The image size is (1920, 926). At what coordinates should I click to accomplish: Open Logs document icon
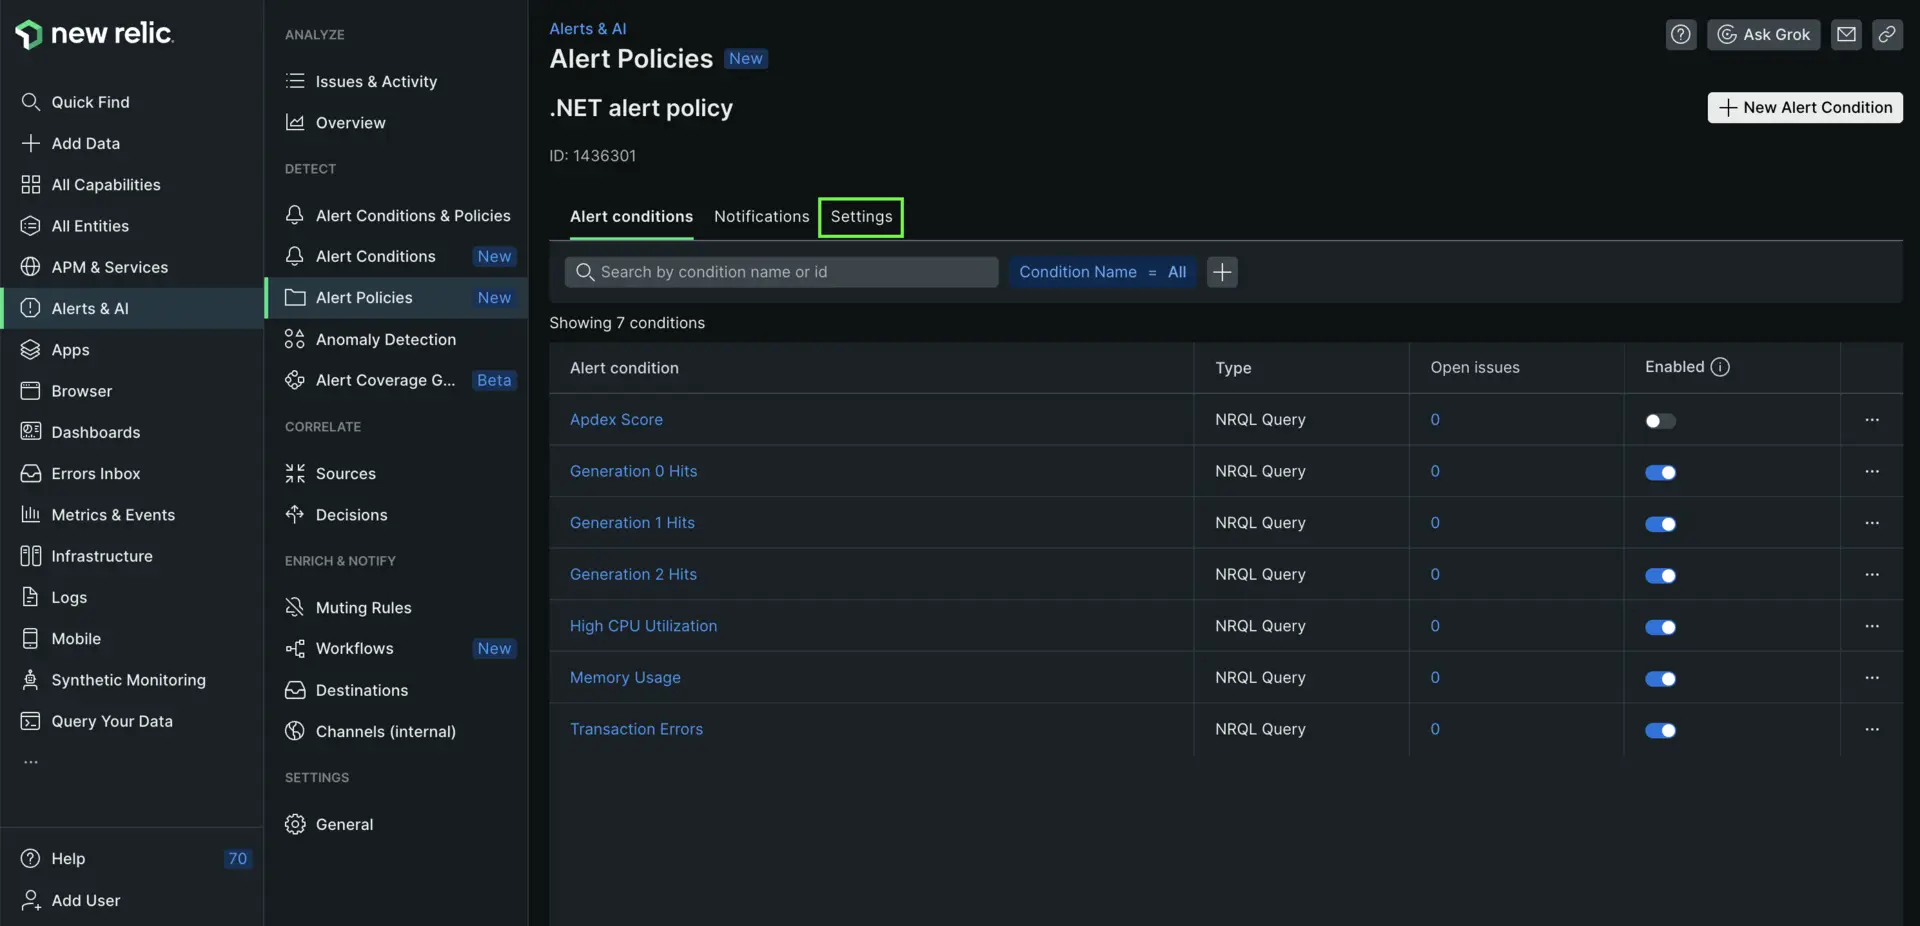tap(30, 597)
